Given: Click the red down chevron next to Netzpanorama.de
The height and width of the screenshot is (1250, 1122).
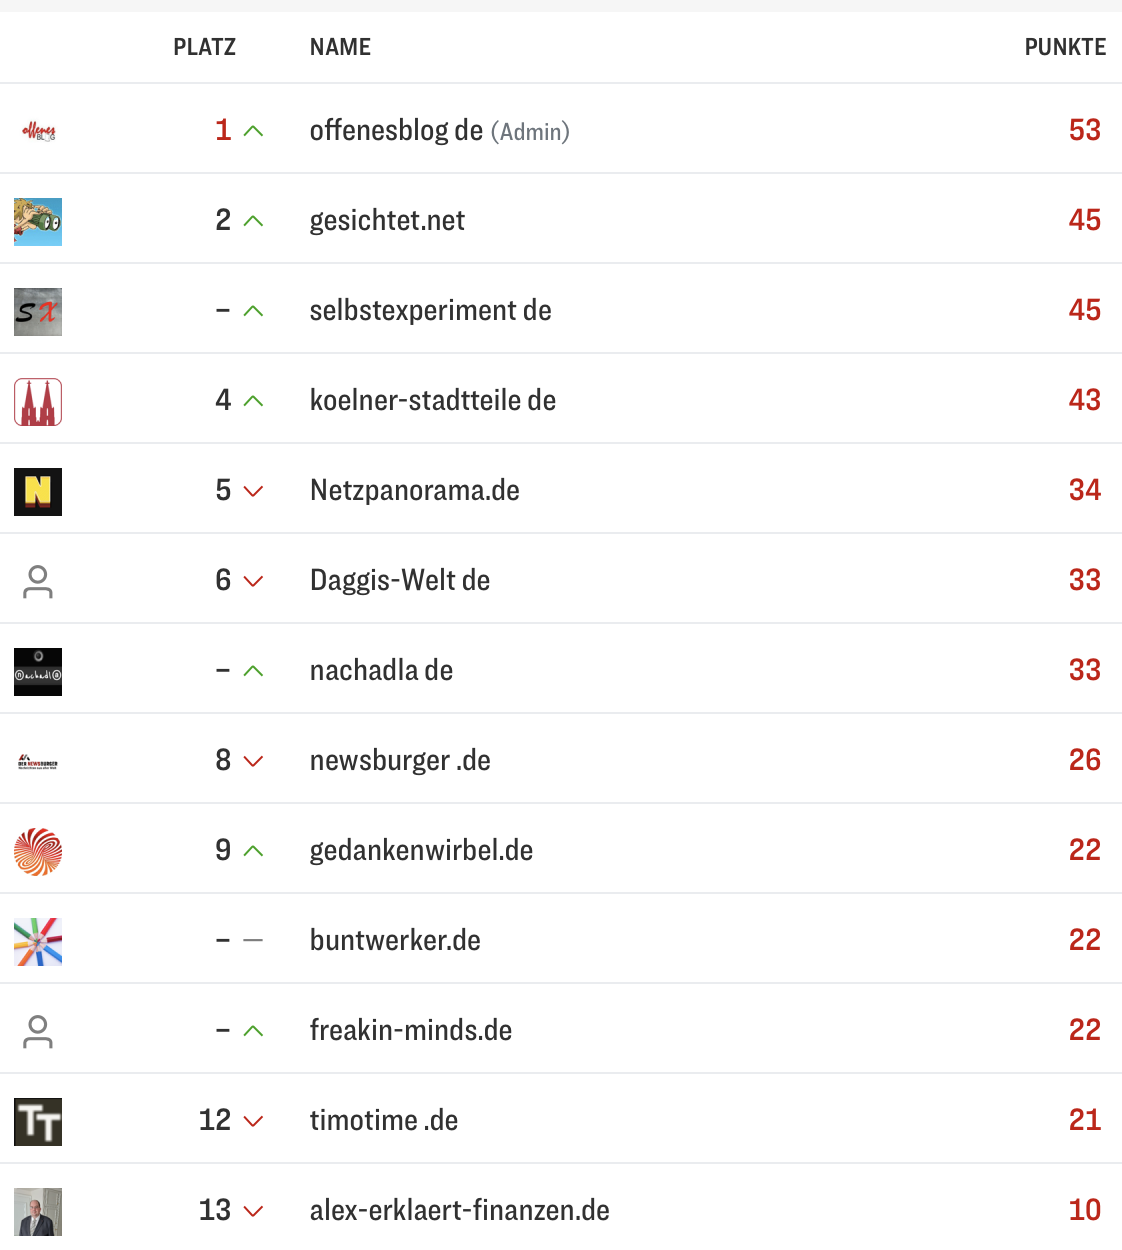Looking at the screenshot, I should tap(253, 492).
